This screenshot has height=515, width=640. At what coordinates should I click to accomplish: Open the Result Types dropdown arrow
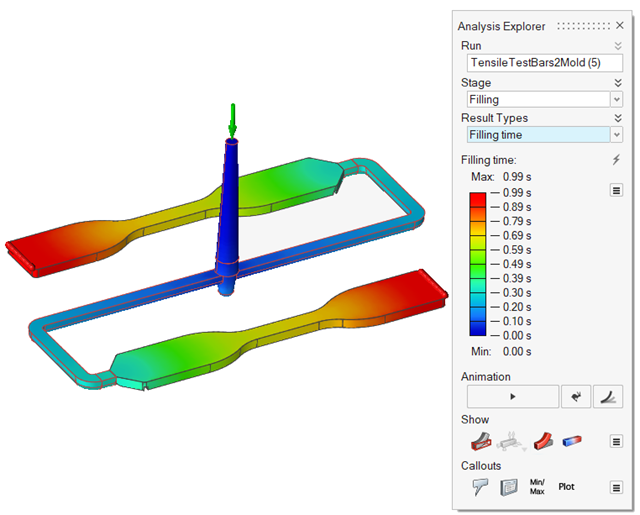(x=616, y=135)
